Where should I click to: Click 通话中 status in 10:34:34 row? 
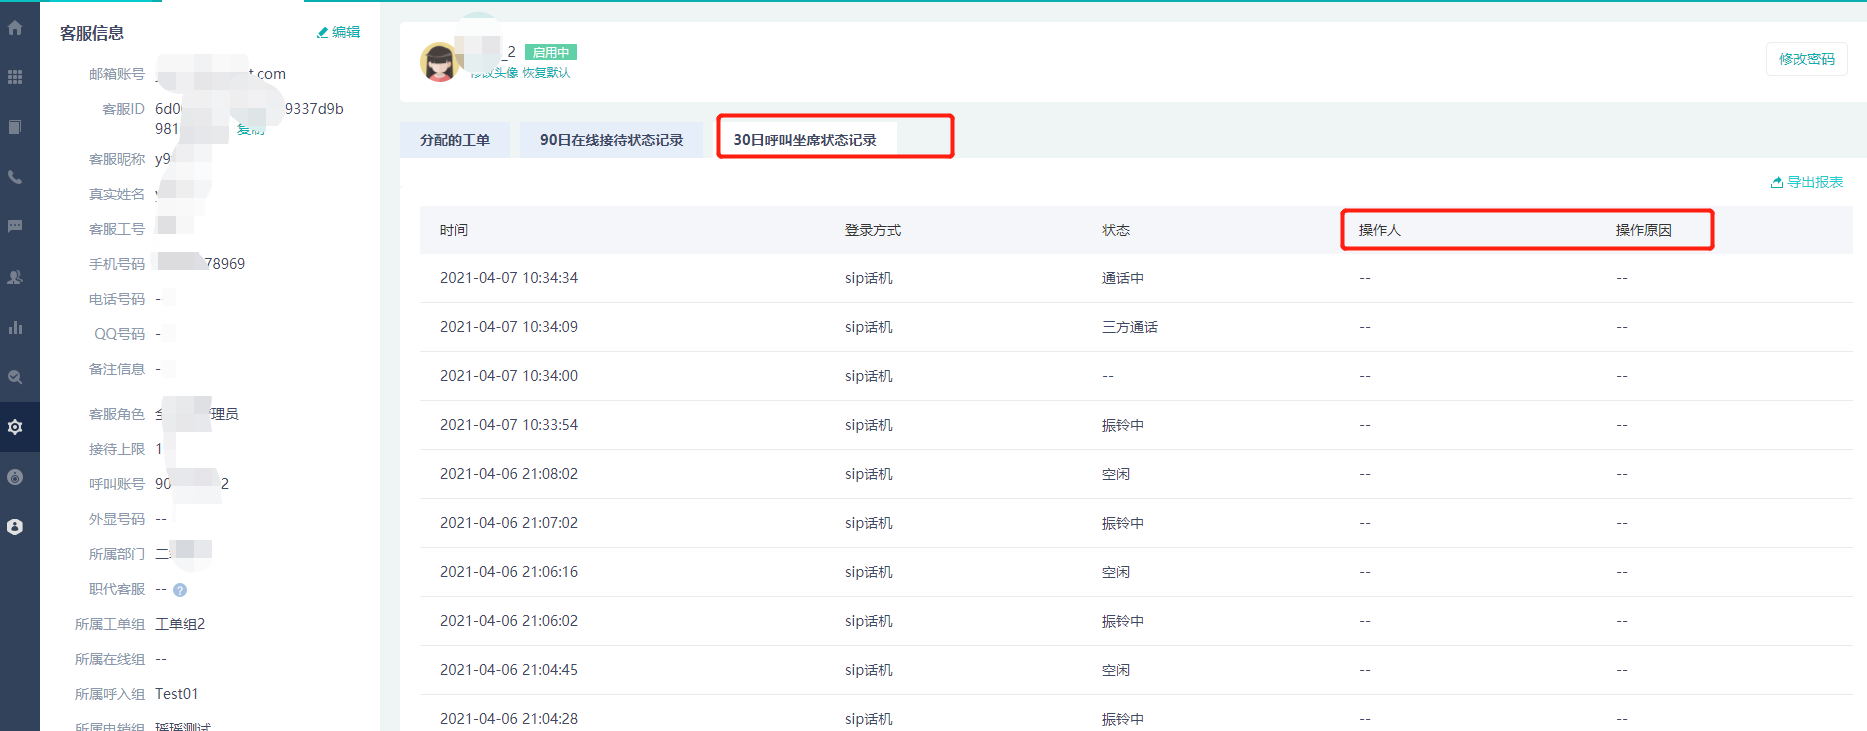[x=1123, y=278]
